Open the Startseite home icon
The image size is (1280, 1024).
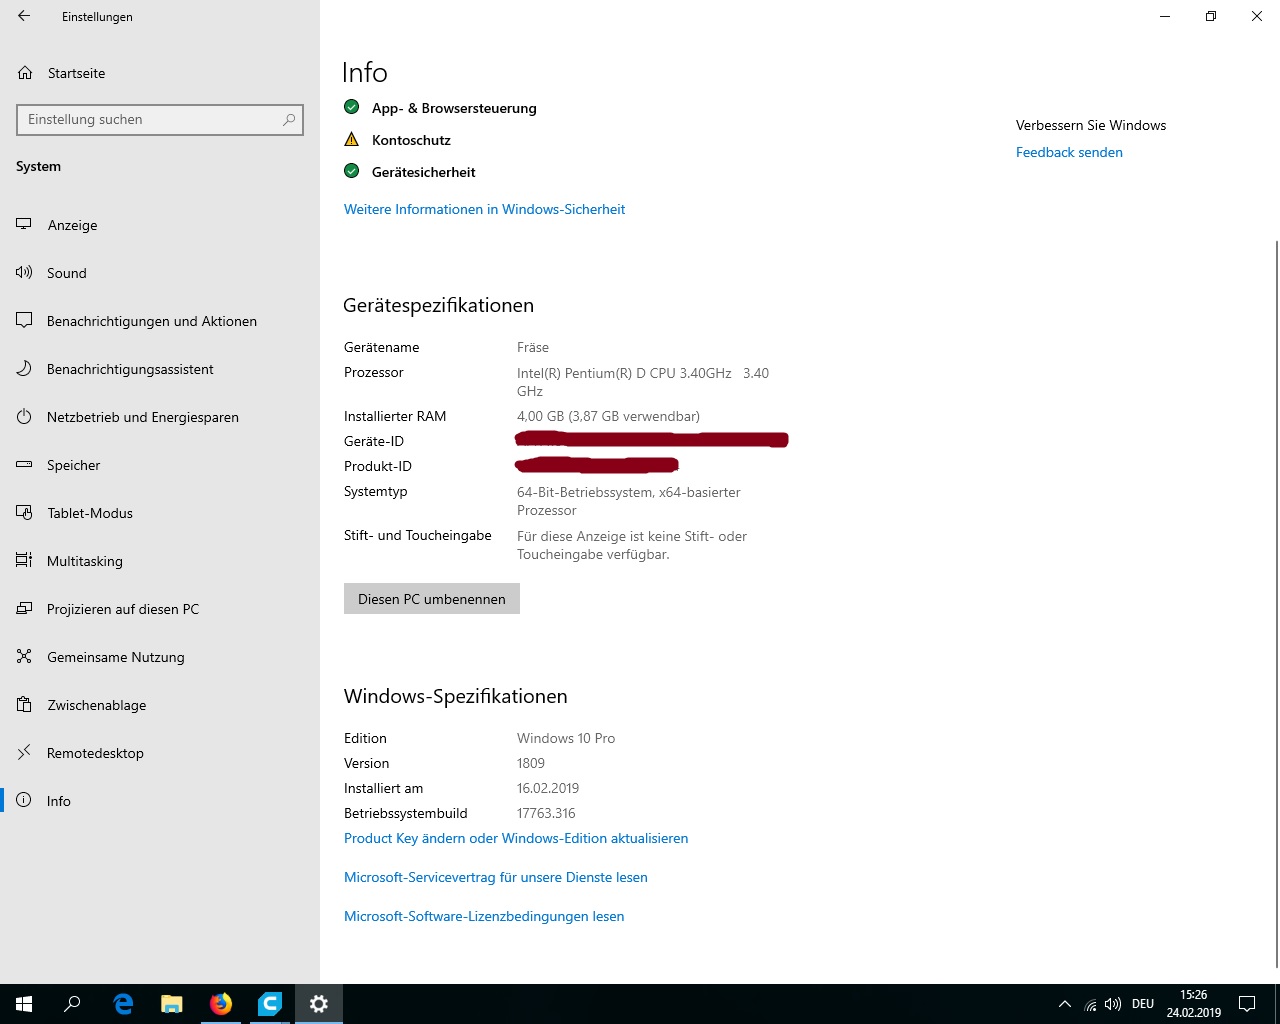pos(25,73)
